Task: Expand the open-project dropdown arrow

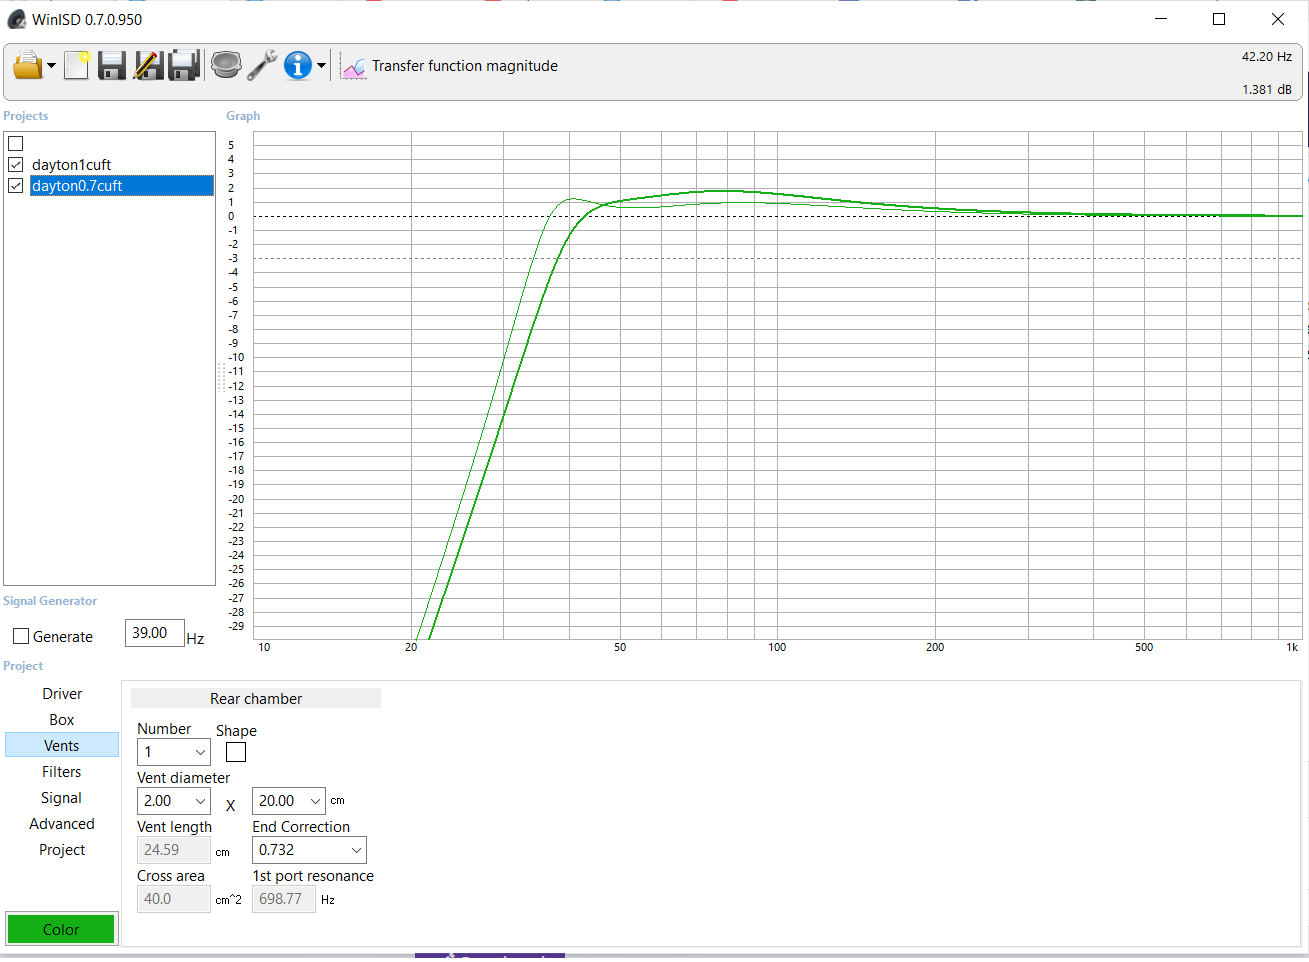Action: [51, 66]
